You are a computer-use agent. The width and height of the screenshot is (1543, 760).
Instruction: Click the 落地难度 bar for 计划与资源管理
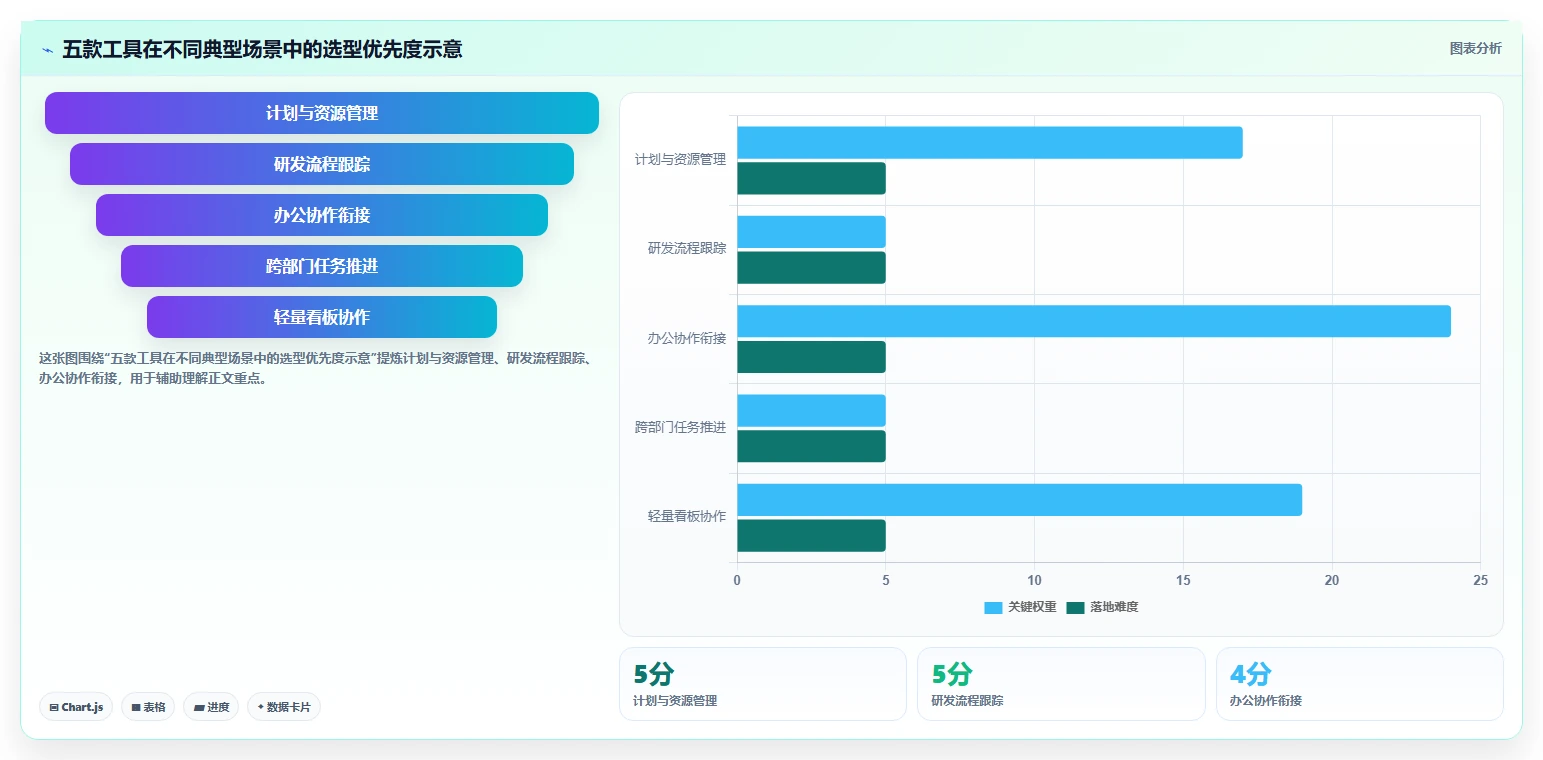tap(812, 178)
